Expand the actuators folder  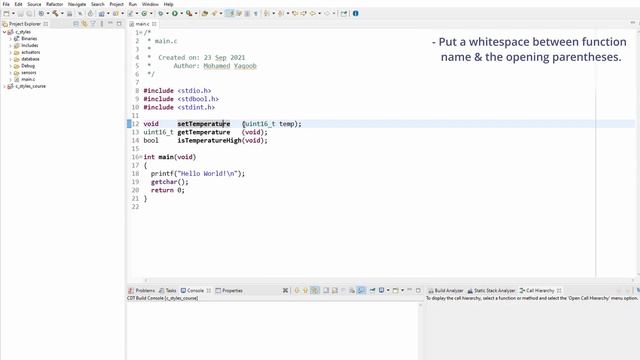(10, 52)
